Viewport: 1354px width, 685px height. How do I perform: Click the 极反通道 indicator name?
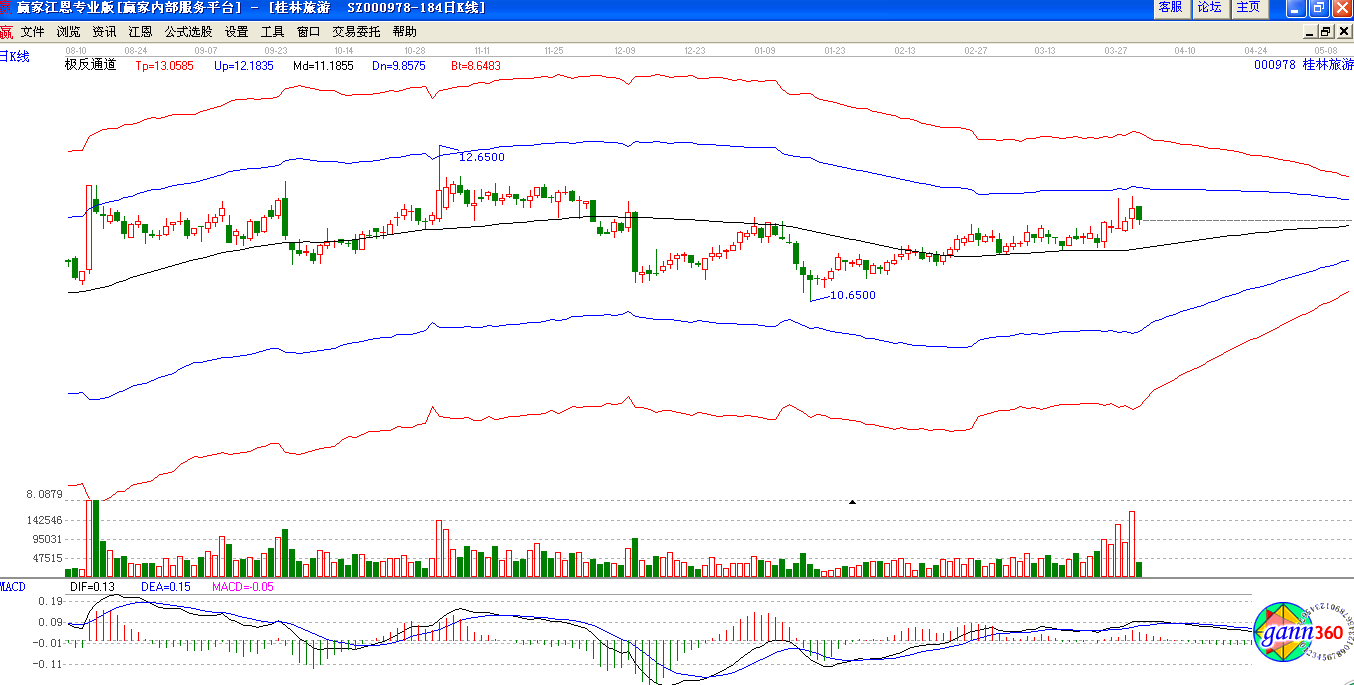point(91,65)
